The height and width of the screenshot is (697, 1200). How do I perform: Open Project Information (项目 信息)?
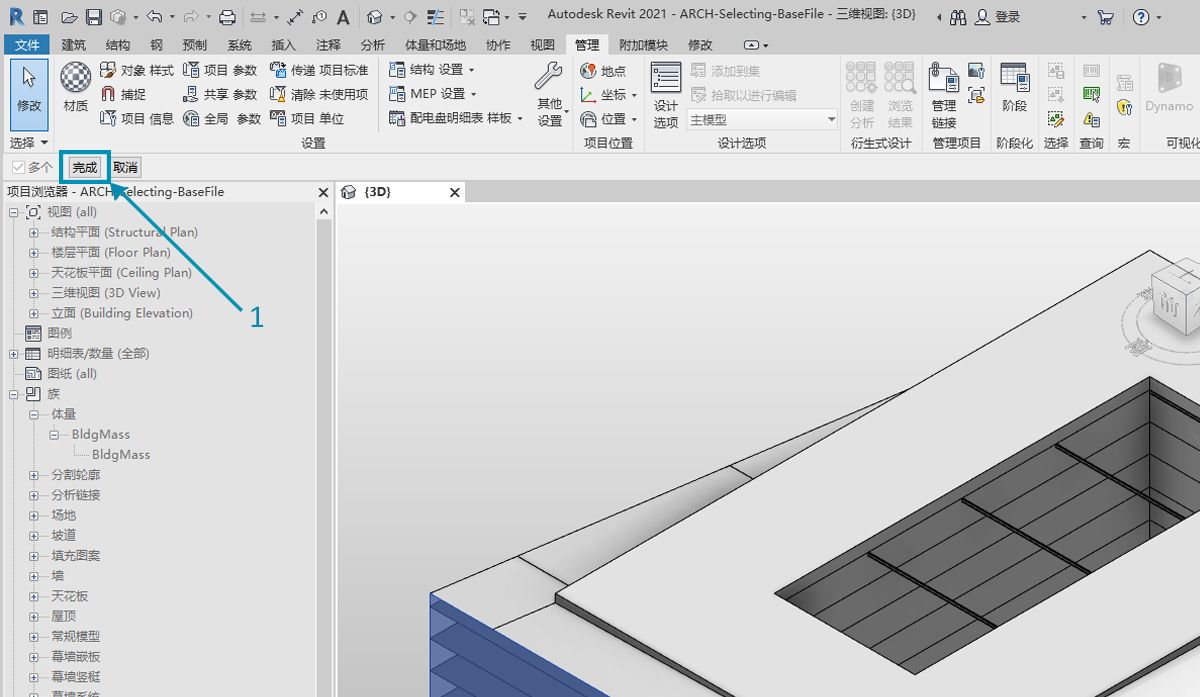click(x=109, y=118)
